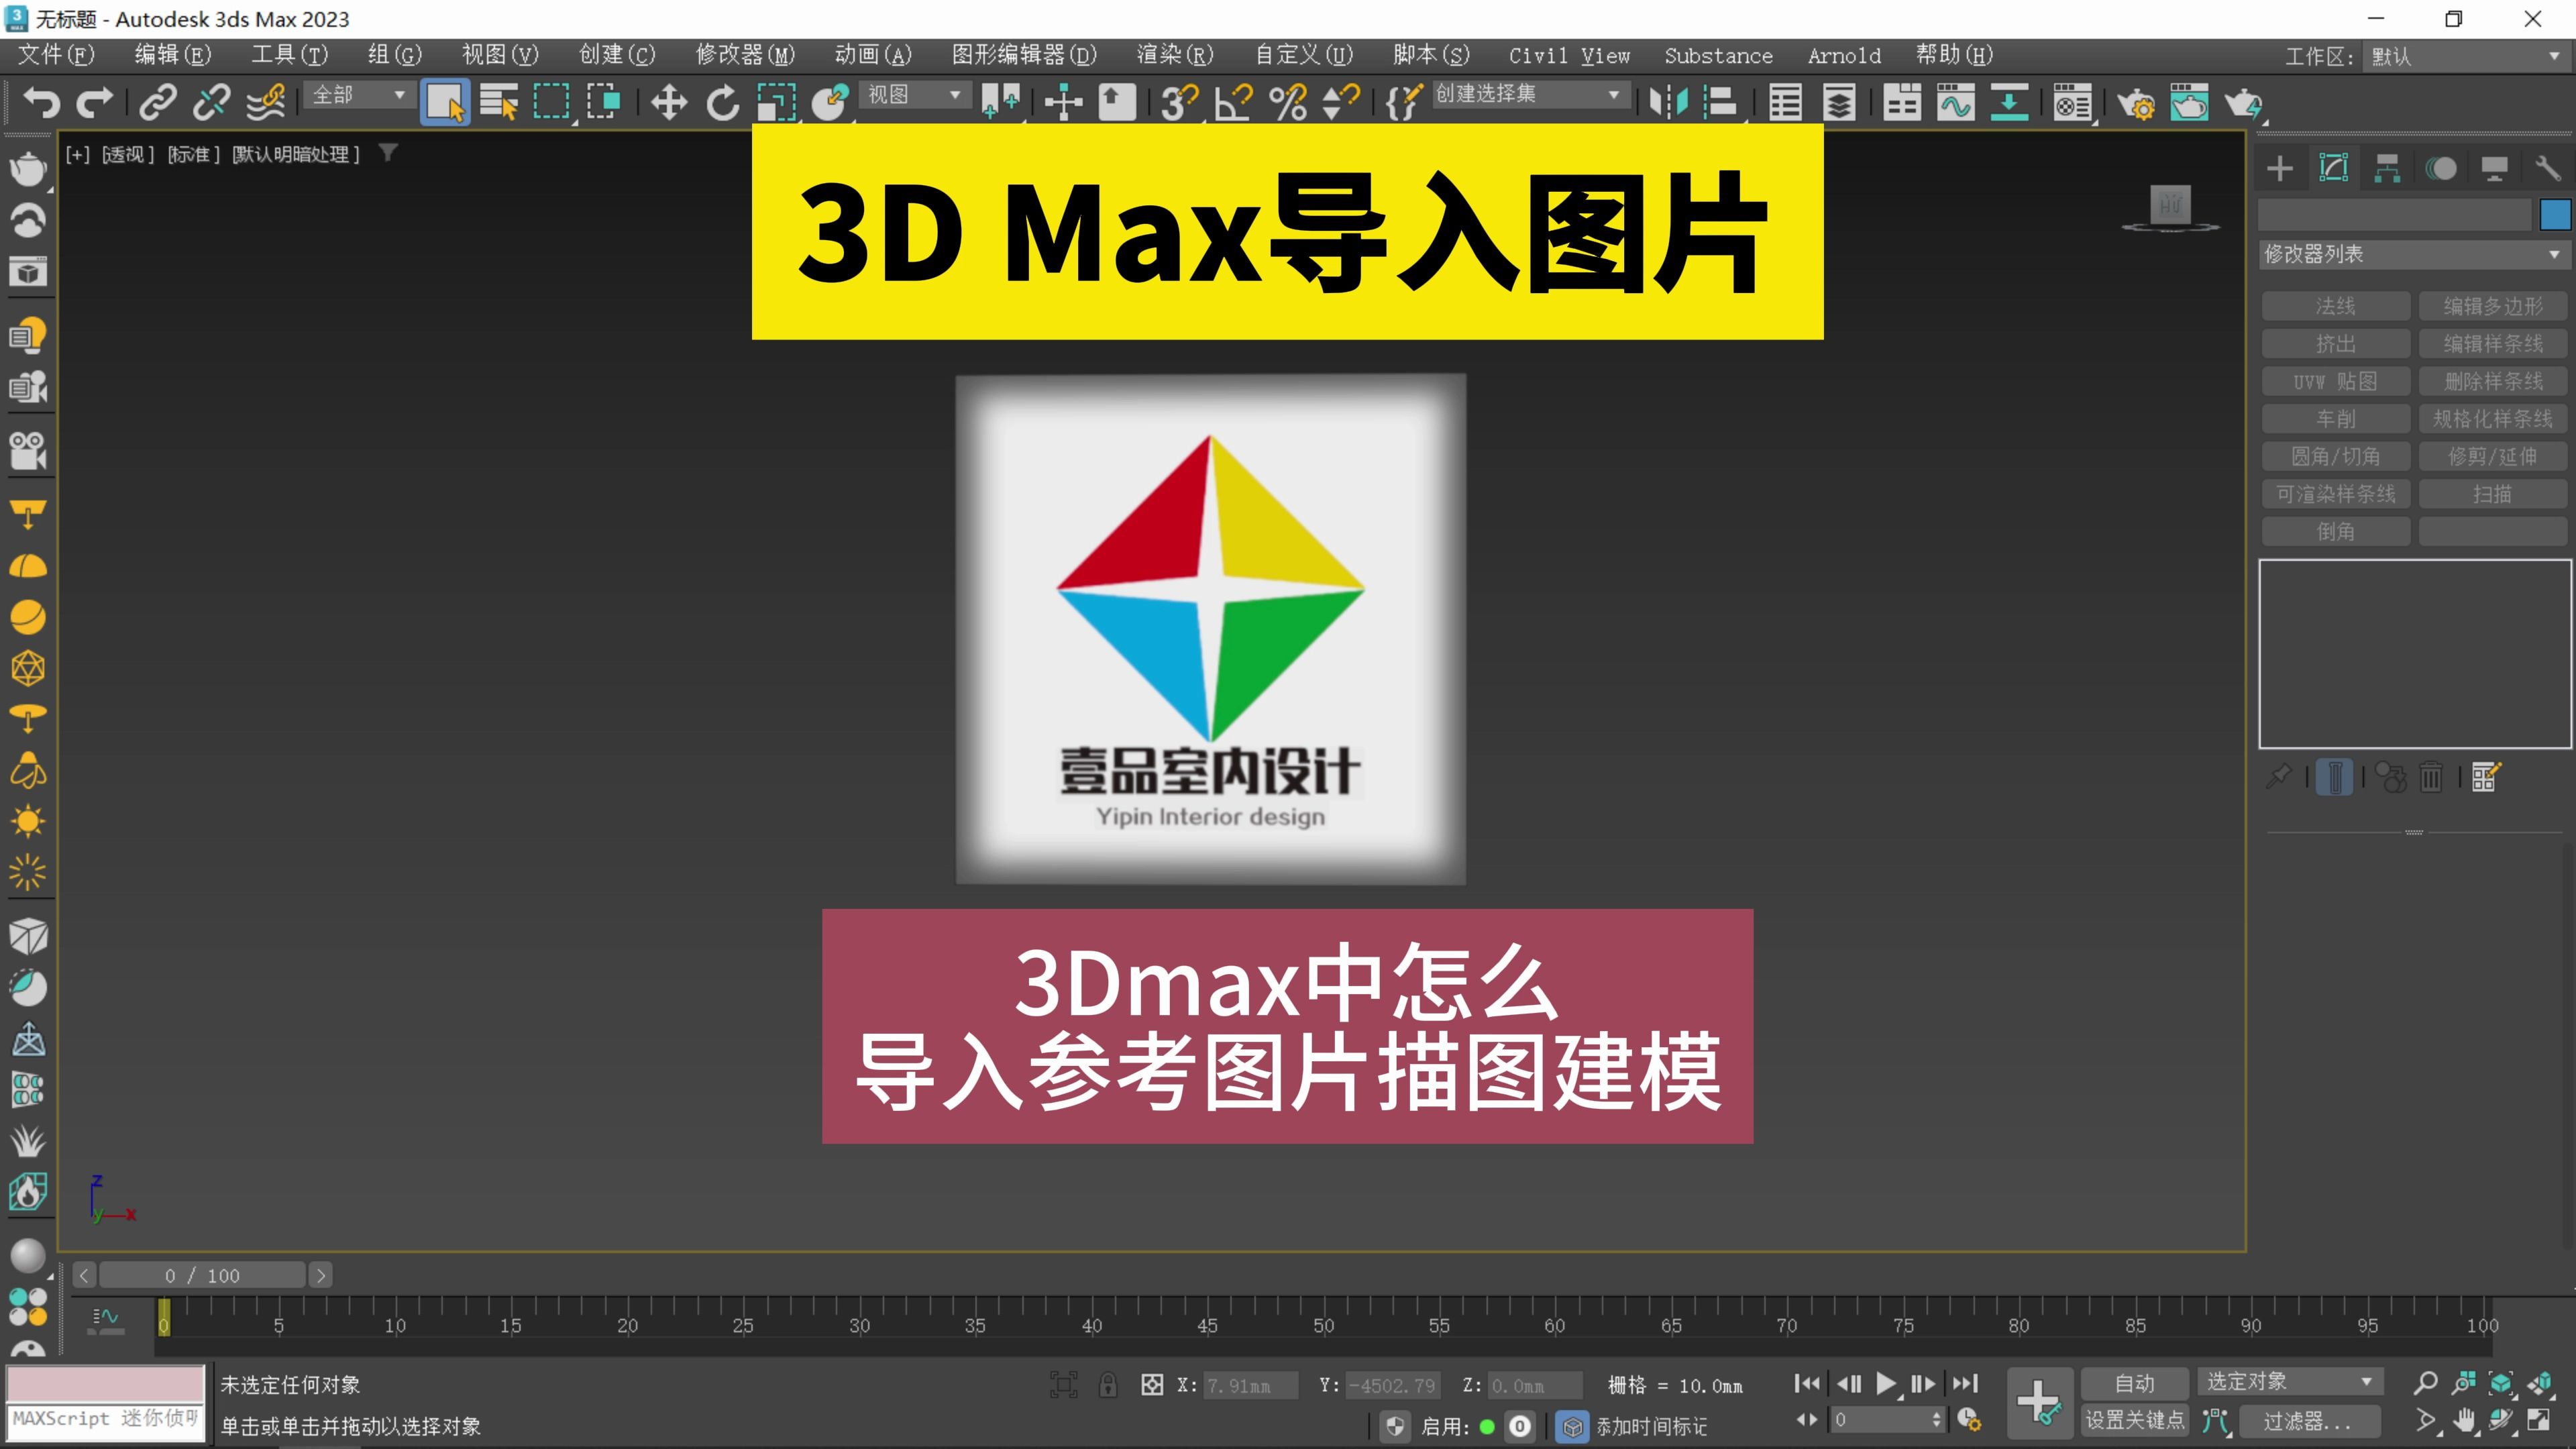Click the 设置关键点 button
Screen dimensions: 2576x1449
point(2134,1421)
